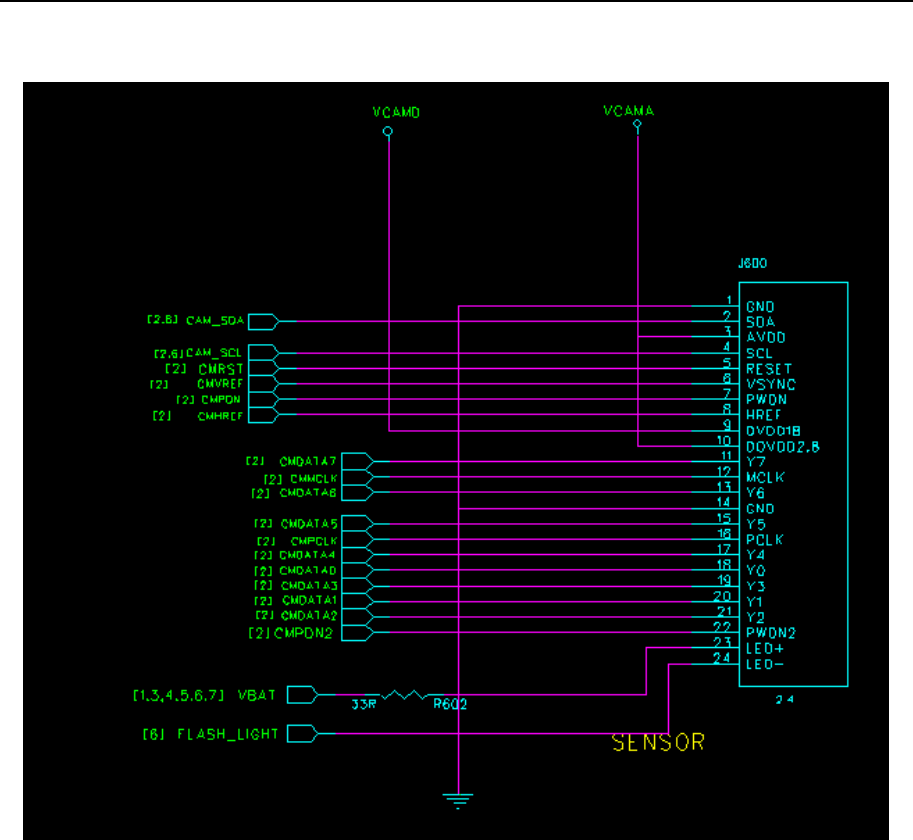The image size is (913, 840).
Task: Select the CMRST port symbol
Action: tap(264, 368)
